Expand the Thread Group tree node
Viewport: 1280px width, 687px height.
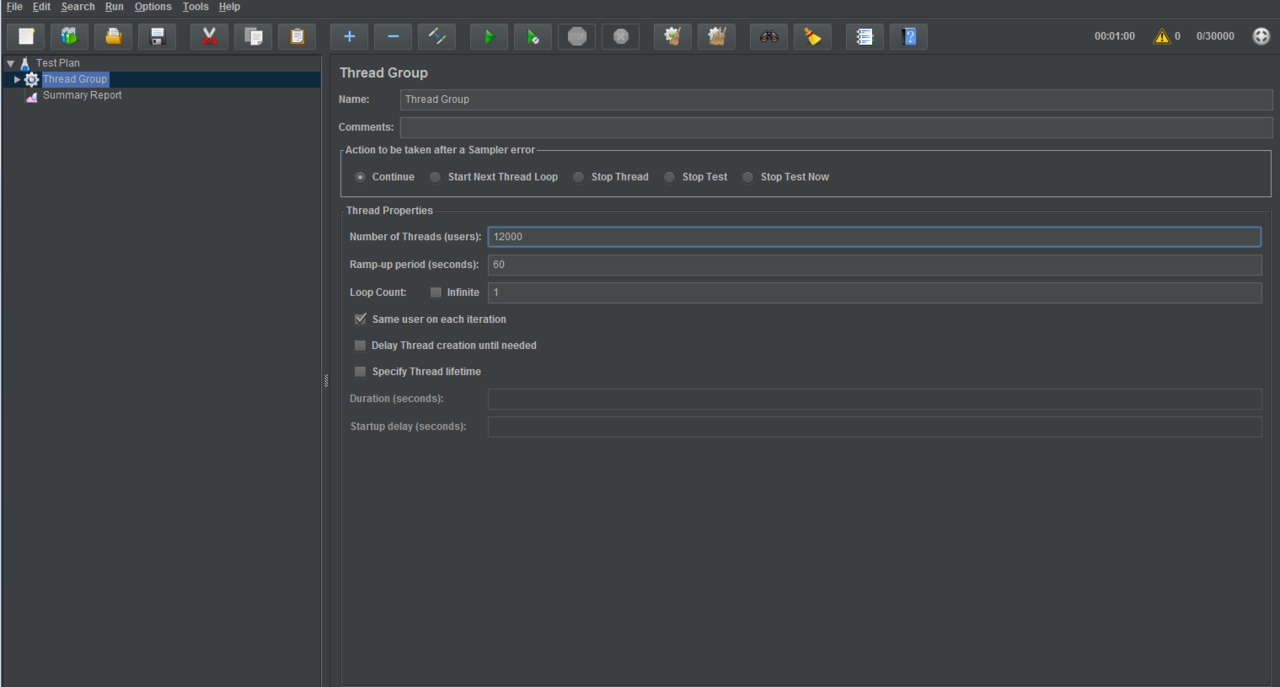click(x=17, y=80)
